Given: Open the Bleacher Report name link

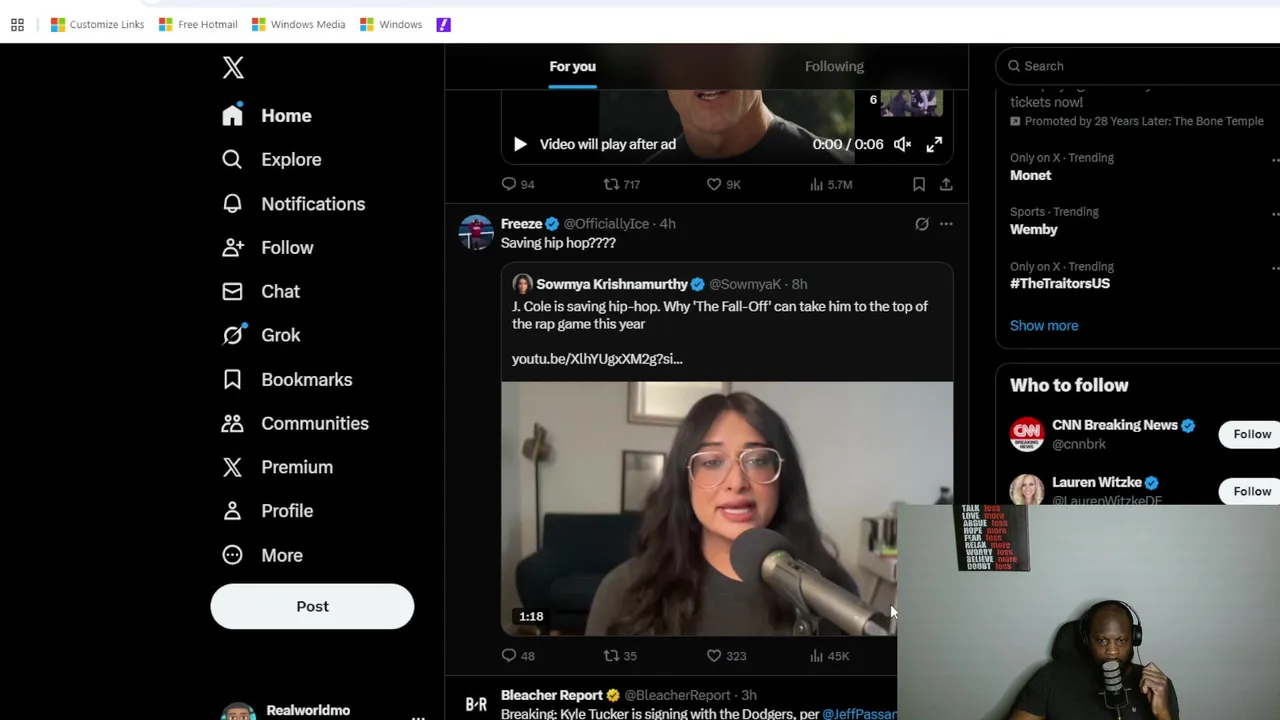Looking at the screenshot, I should 552,695.
